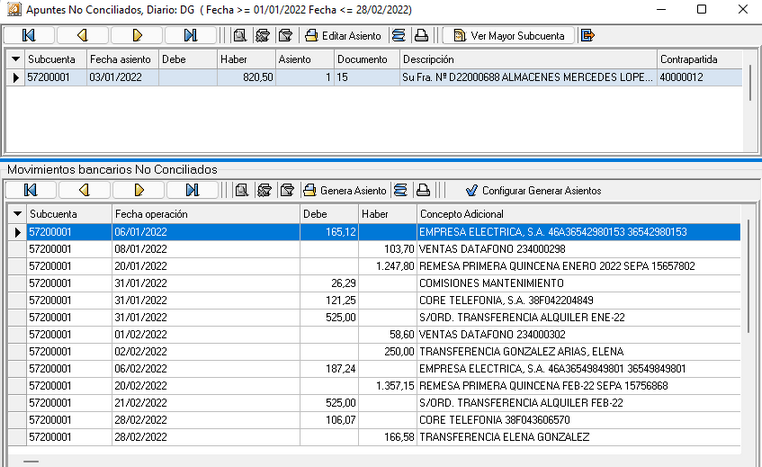Click Fecha operación column header
762x467 pixels.
pyautogui.click(x=206, y=214)
